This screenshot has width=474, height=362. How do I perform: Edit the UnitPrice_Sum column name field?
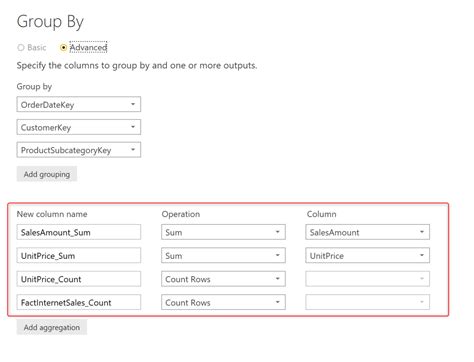79,255
